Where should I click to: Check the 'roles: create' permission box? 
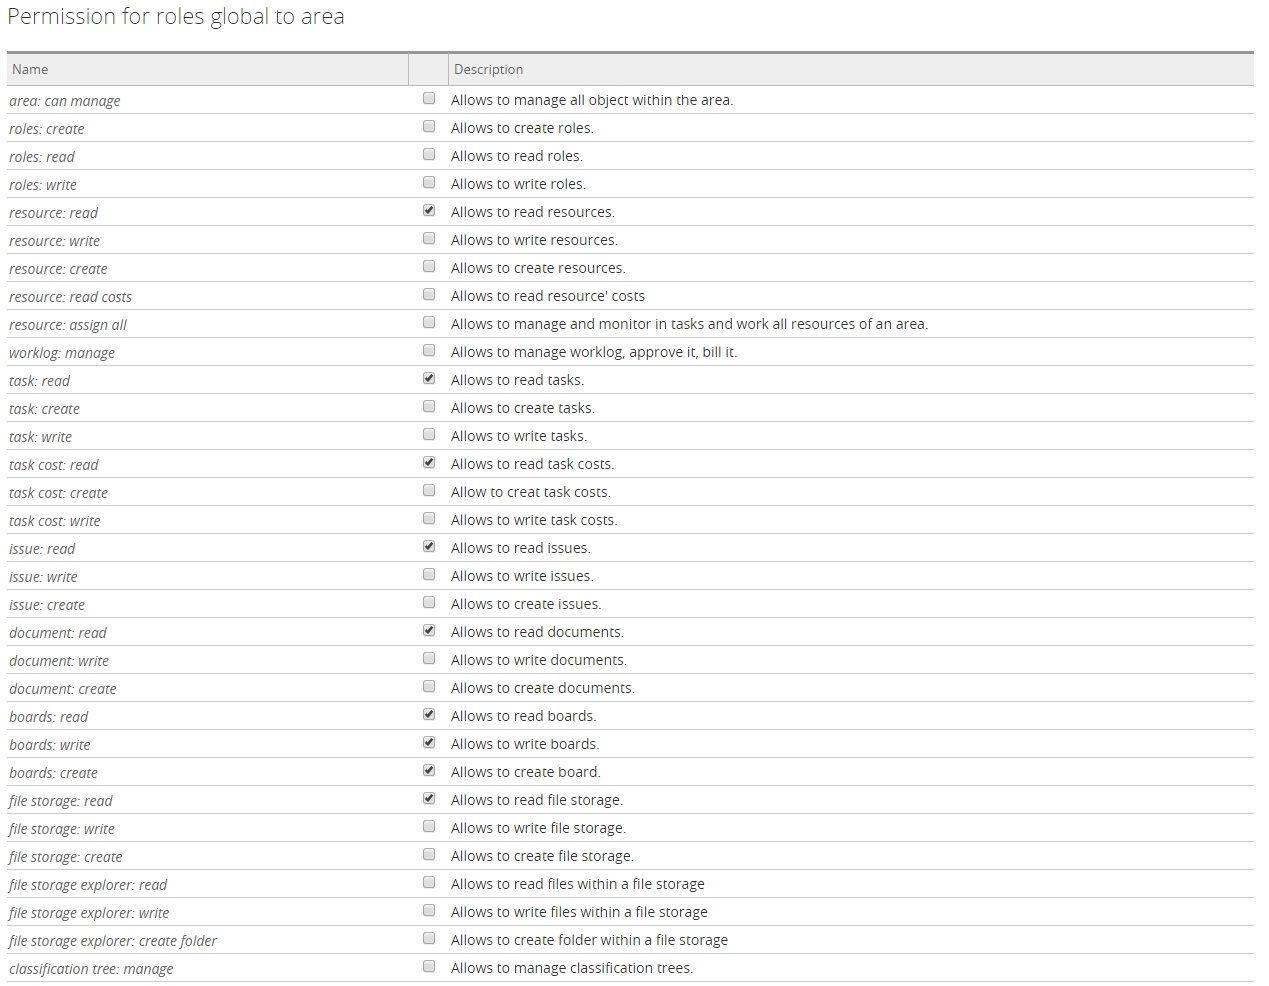click(x=429, y=127)
